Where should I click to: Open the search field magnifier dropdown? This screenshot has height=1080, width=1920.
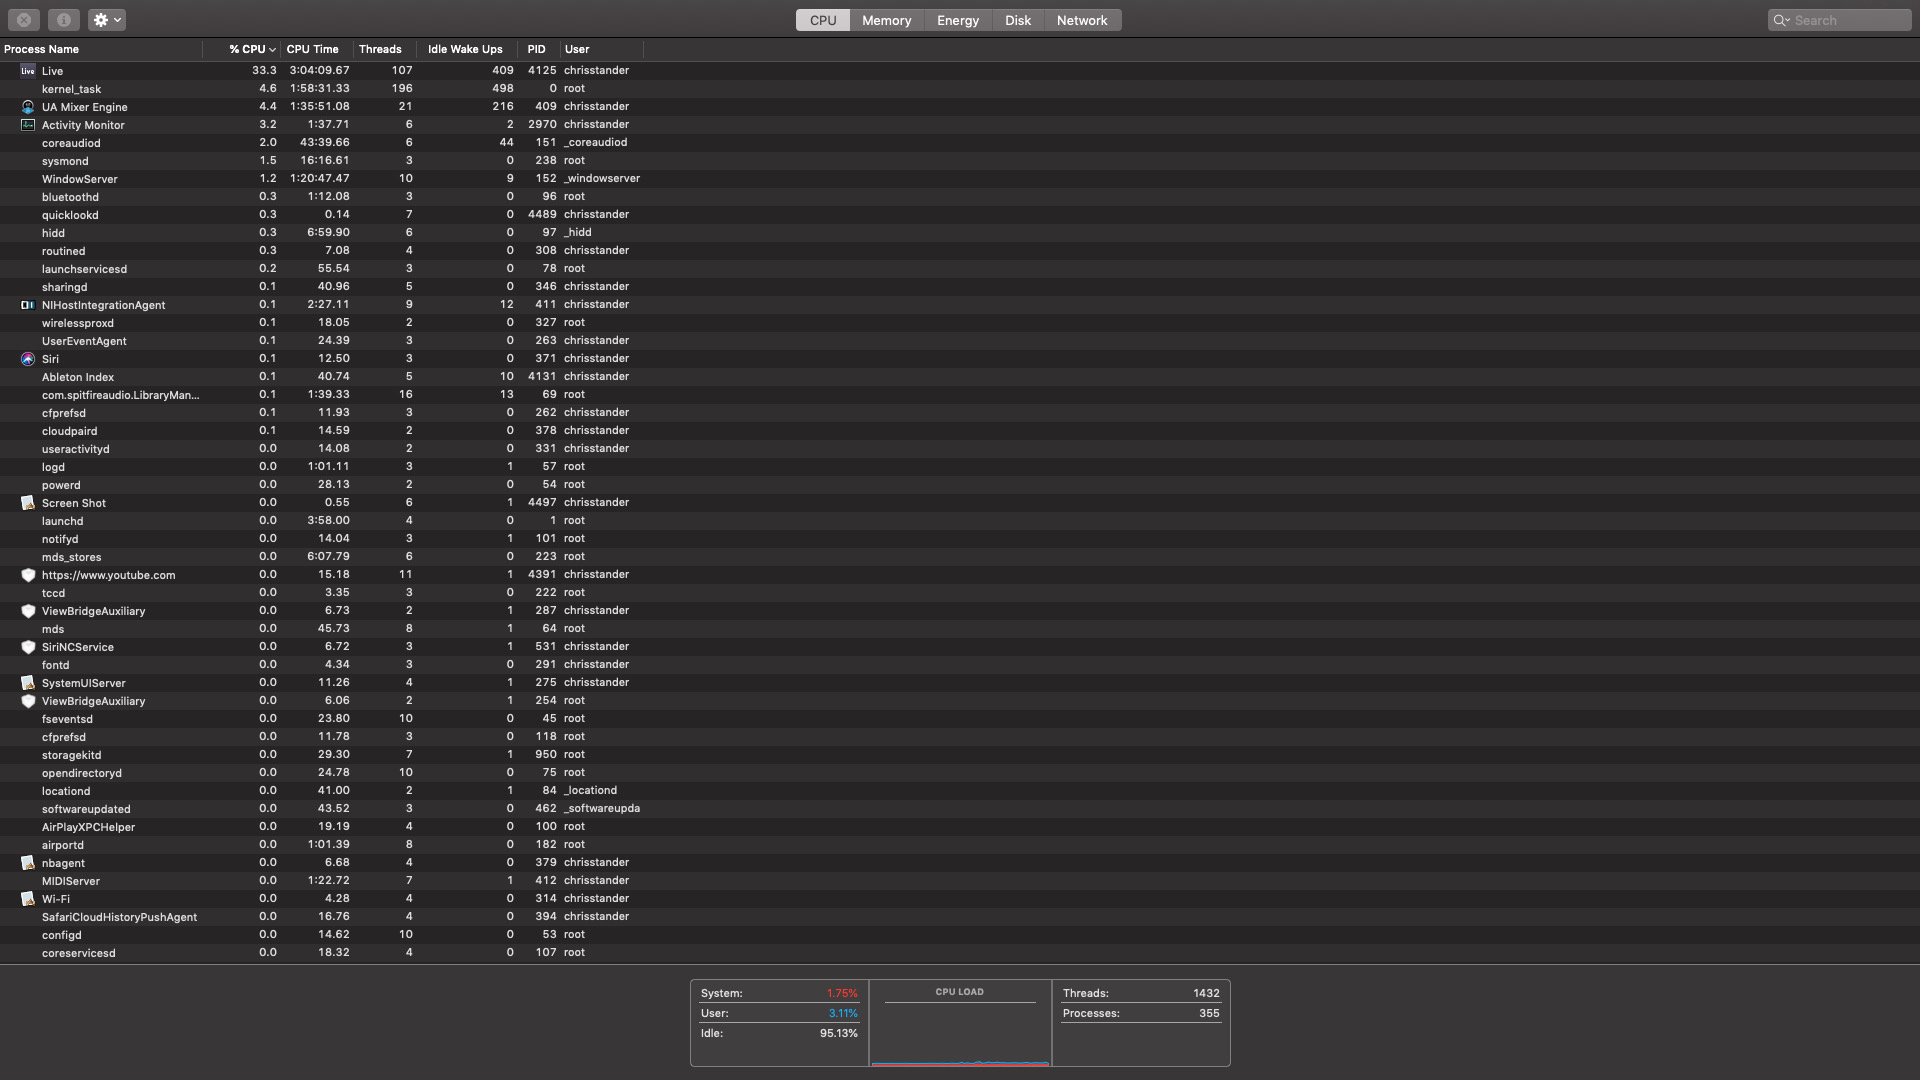pyautogui.click(x=1782, y=20)
